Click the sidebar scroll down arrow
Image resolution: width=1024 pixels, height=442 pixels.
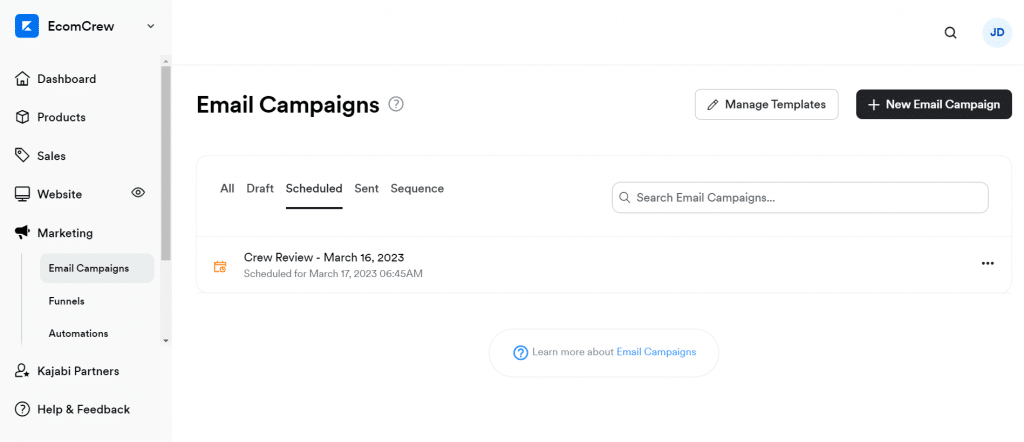[x=165, y=341]
